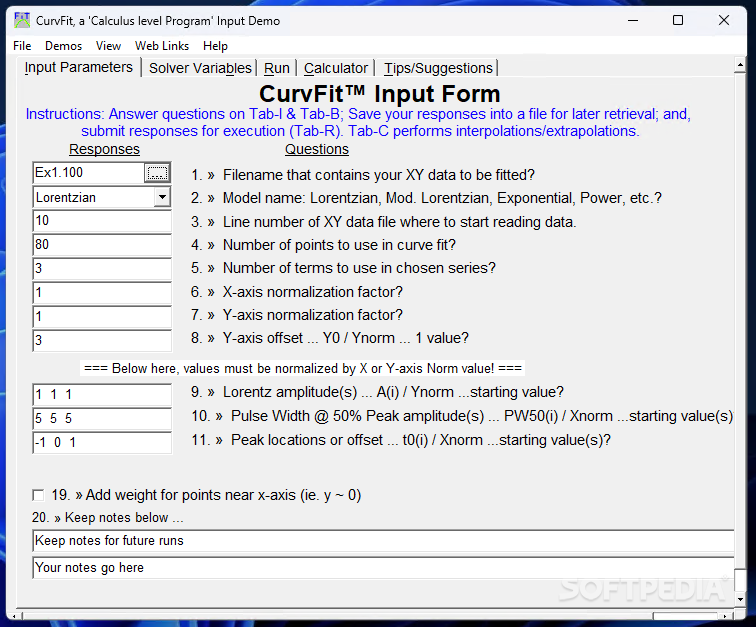Click question 1 filename text

coord(379,175)
